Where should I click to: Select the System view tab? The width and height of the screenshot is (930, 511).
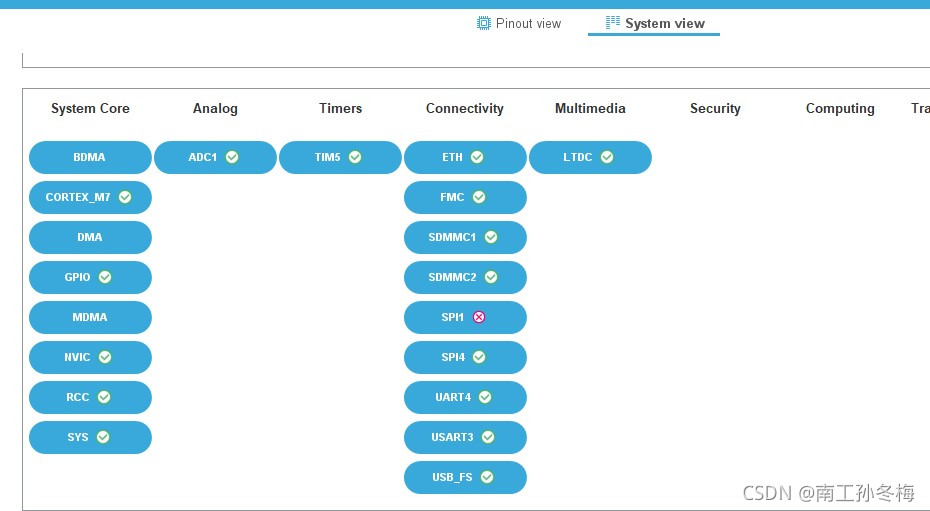tap(654, 24)
